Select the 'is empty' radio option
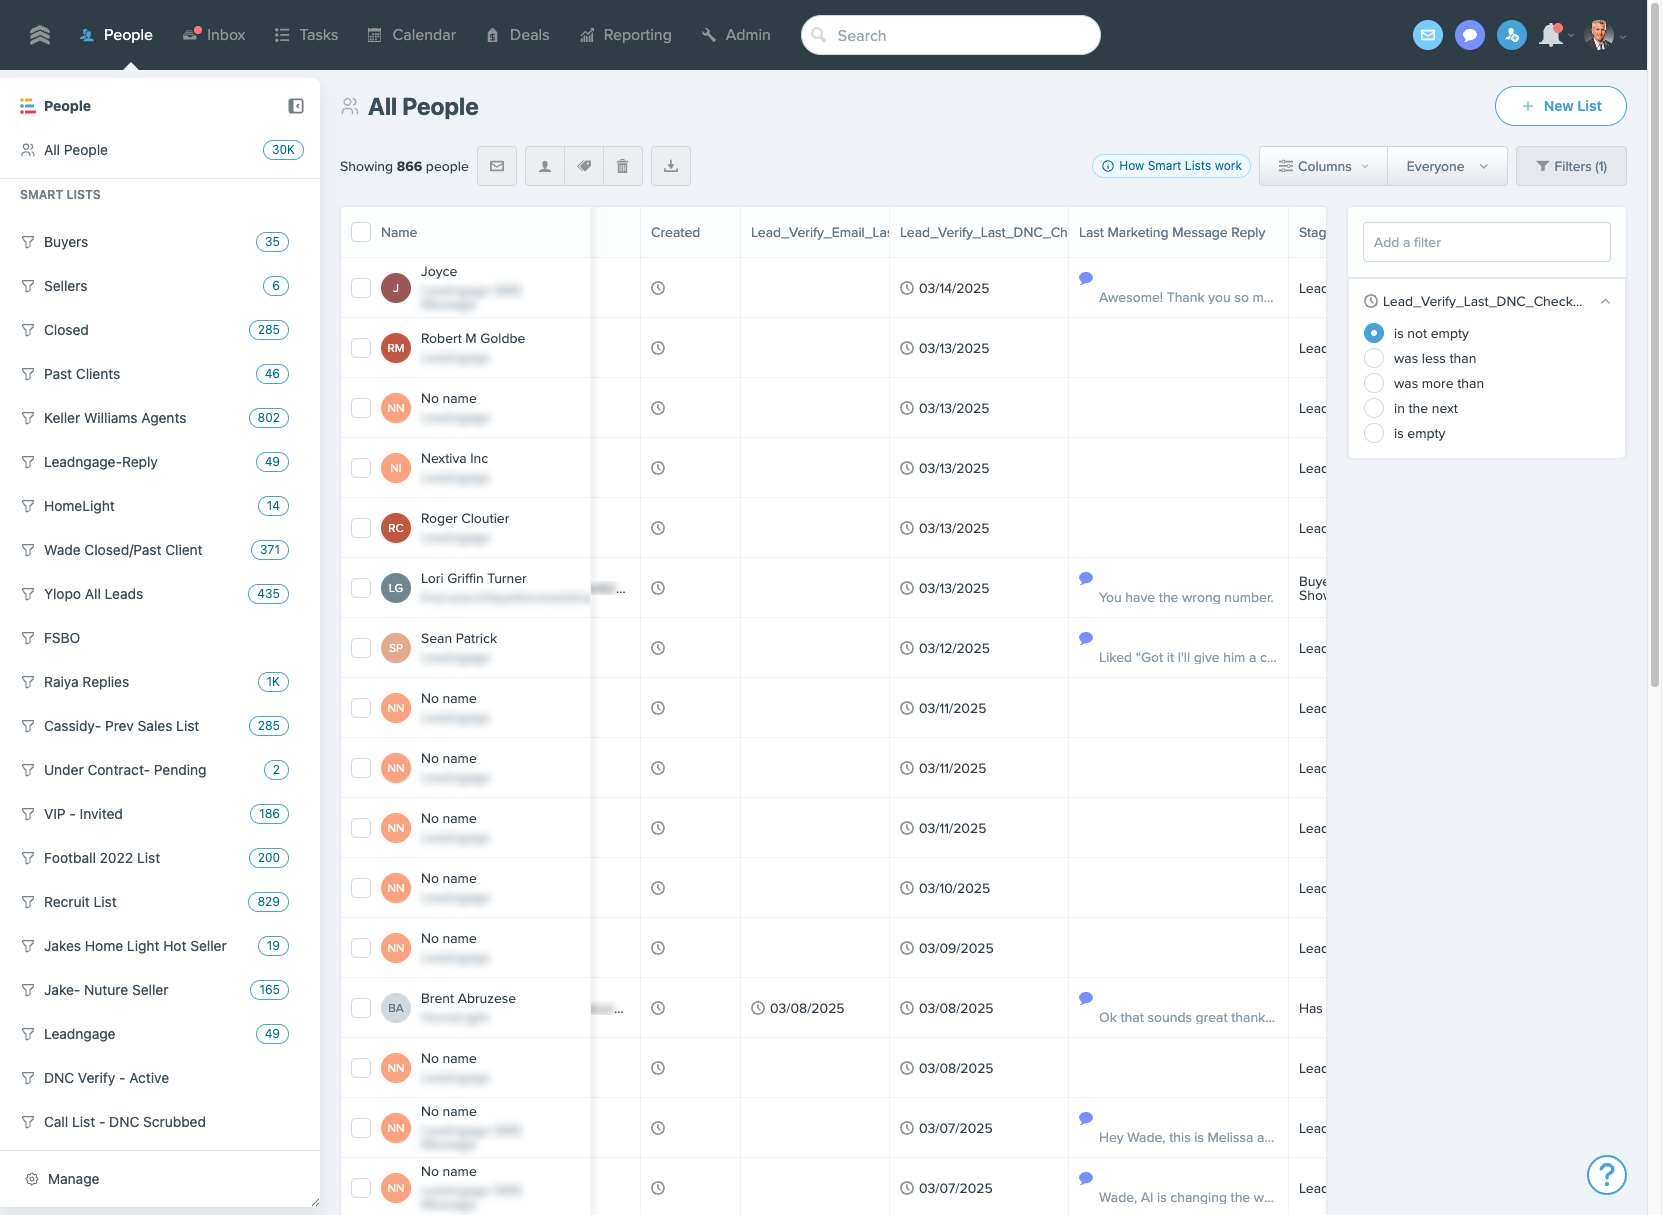Image resolution: width=1662 pixels, height=1215 pixels. coord(1374,433)
